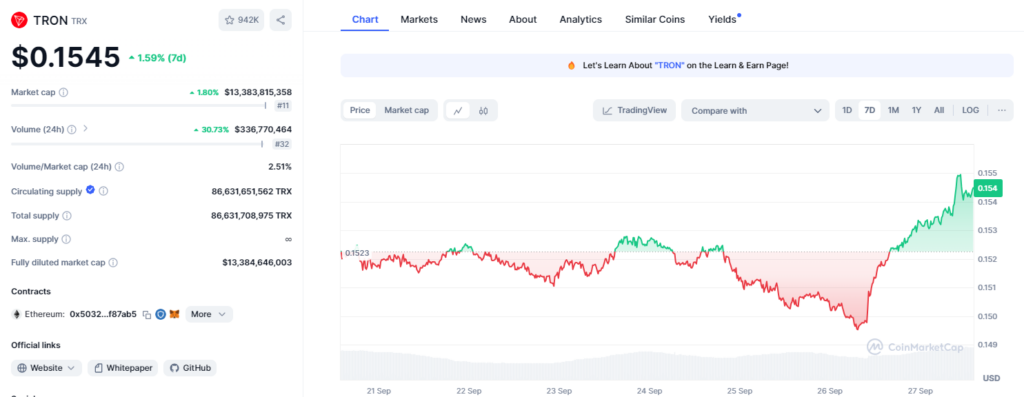Click the 86,631,708,975 TRX total supply
This screenshot has width=1024, height=397.
pyautogui.click(x=251, y=215)
